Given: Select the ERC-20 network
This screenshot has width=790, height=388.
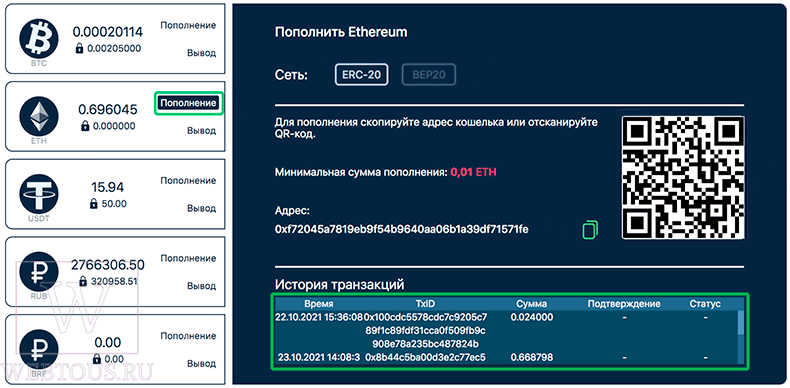Looking at the screenshot, I should click(362, 75).
